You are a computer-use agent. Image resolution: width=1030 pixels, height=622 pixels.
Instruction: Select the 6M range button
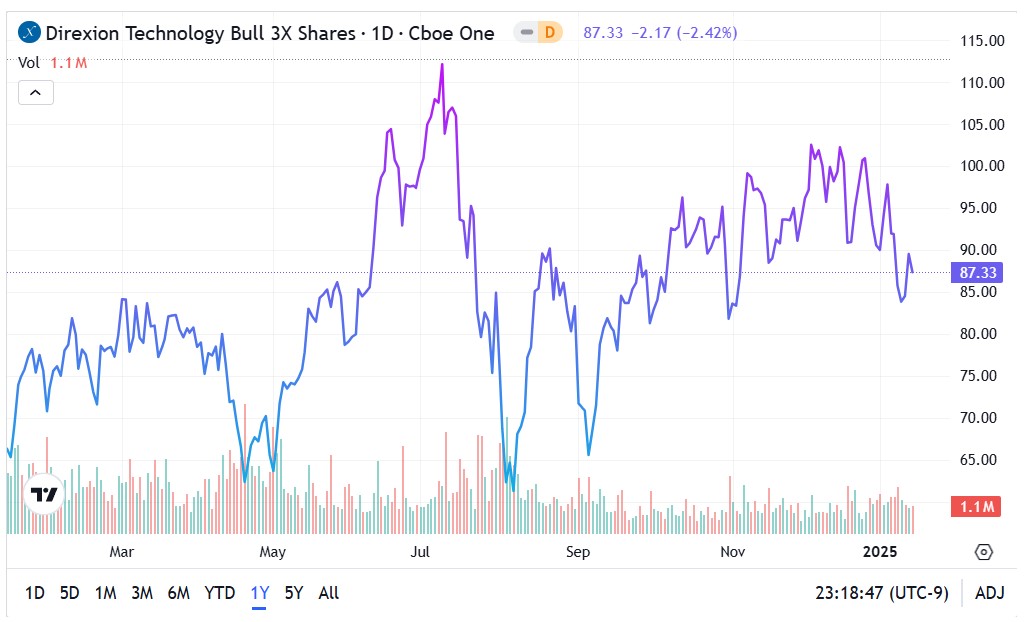[x=178, y=593]
